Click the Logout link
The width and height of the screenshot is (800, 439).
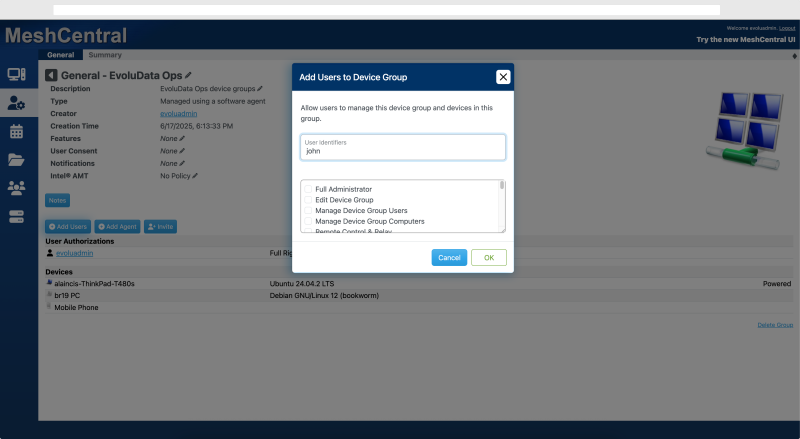pos(787,28)
